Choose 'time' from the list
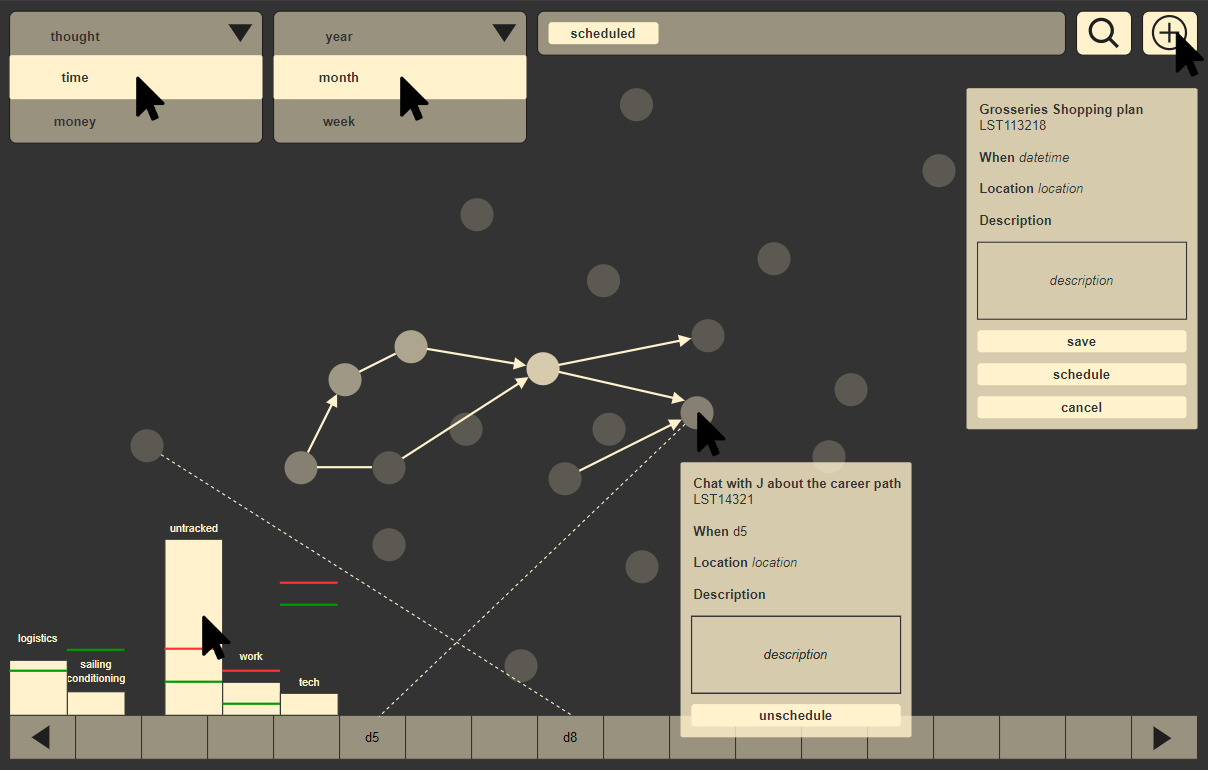Screen dimensions: 1208x770 point(75,78)
